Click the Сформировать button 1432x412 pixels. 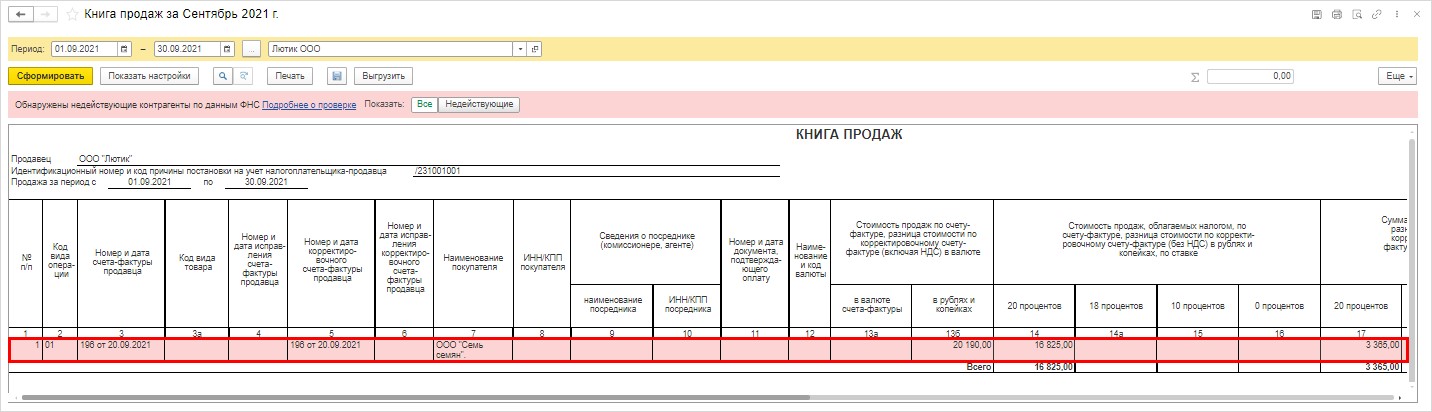click(50, 76)
